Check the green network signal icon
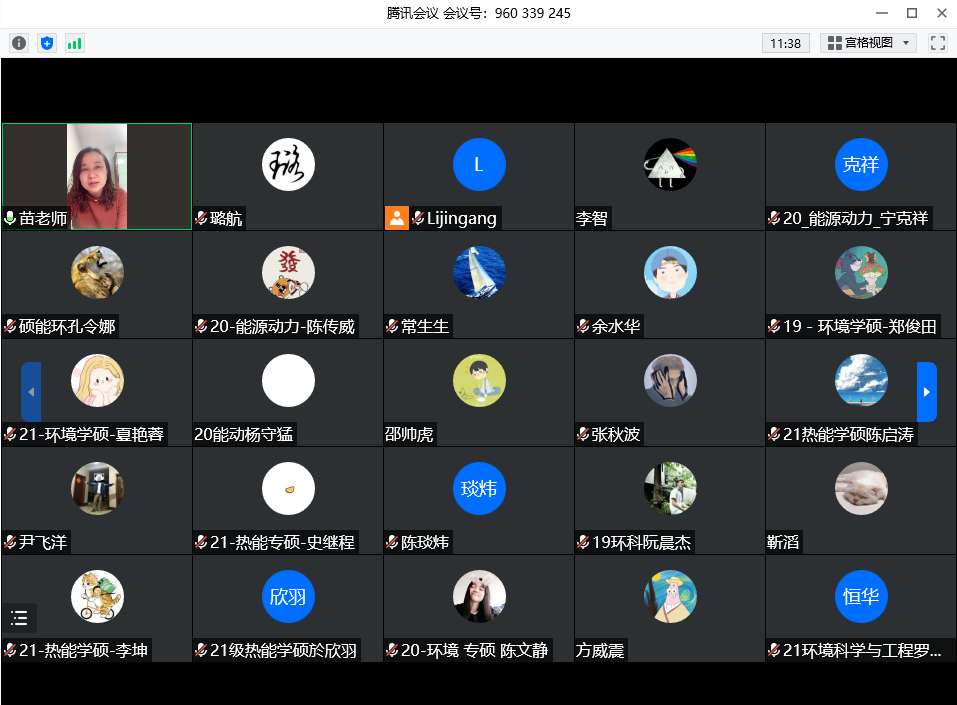 pos(75,43)
